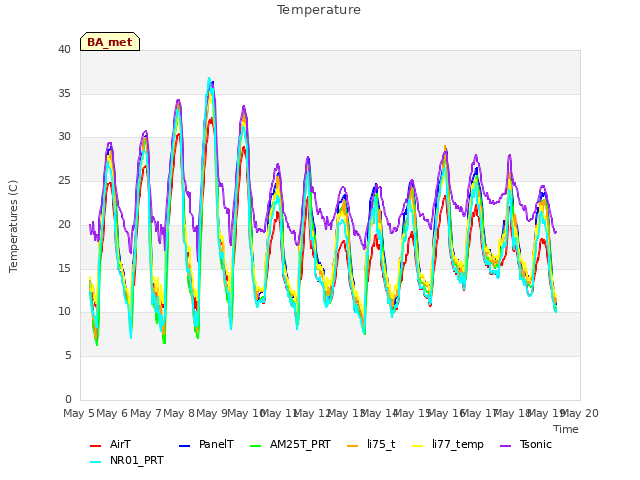Select the NR01_PRT legend label
This screenshot has width=640, height=480.
tap(137, 460)
